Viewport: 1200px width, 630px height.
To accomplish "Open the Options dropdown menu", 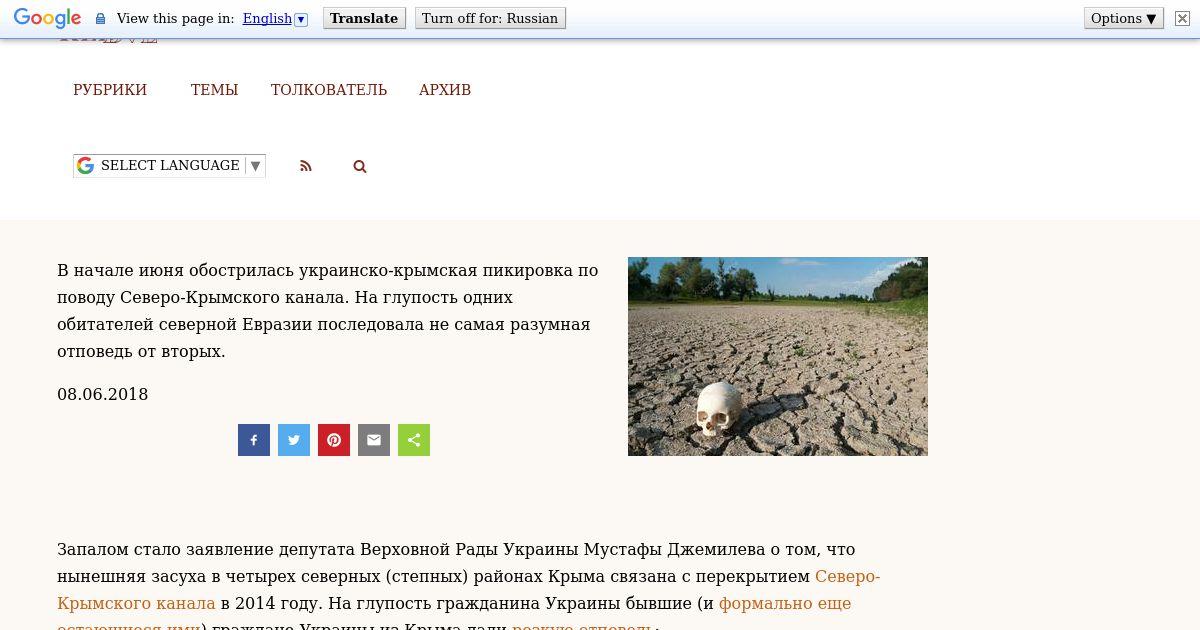I will (1124, 18).
